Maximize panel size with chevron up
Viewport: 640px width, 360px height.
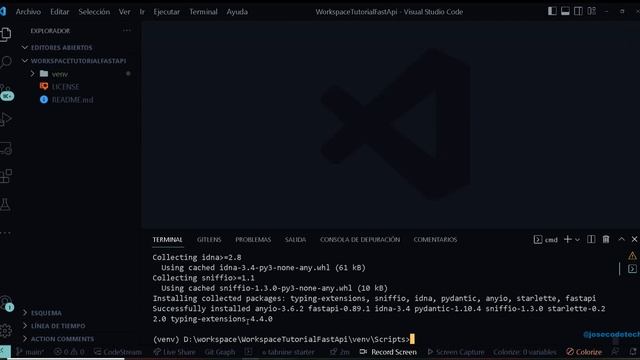[621, 240]
